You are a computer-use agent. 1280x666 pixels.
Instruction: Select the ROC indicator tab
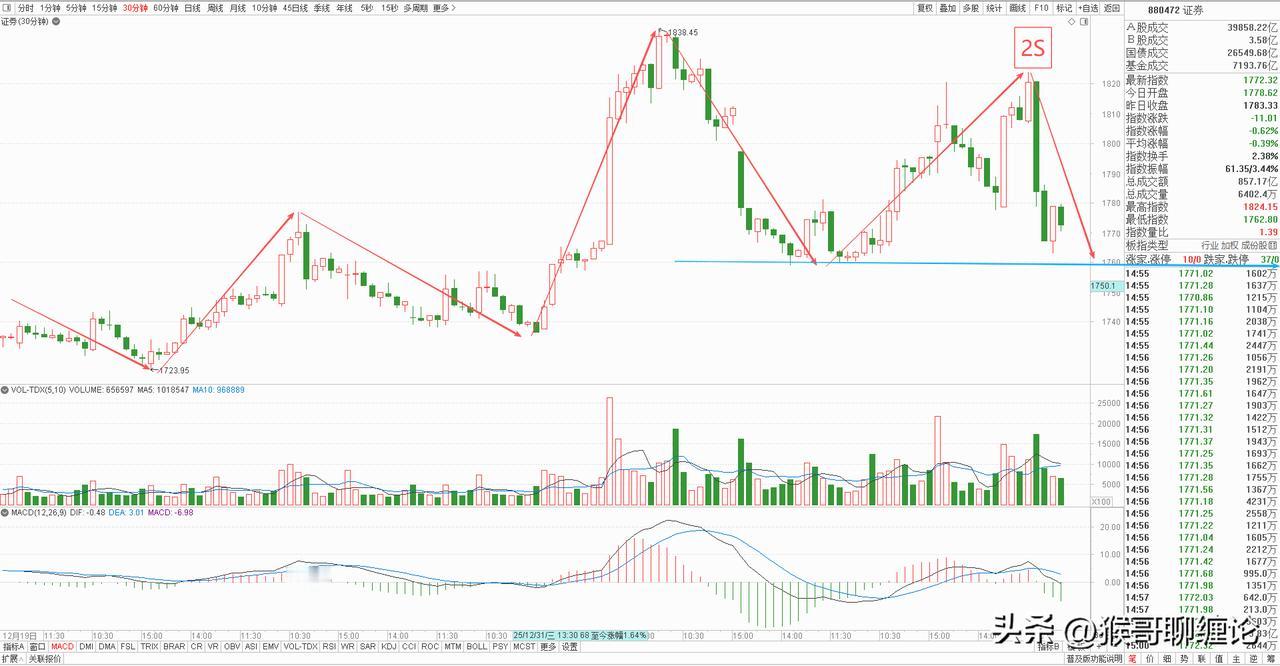tap(429, 647)
